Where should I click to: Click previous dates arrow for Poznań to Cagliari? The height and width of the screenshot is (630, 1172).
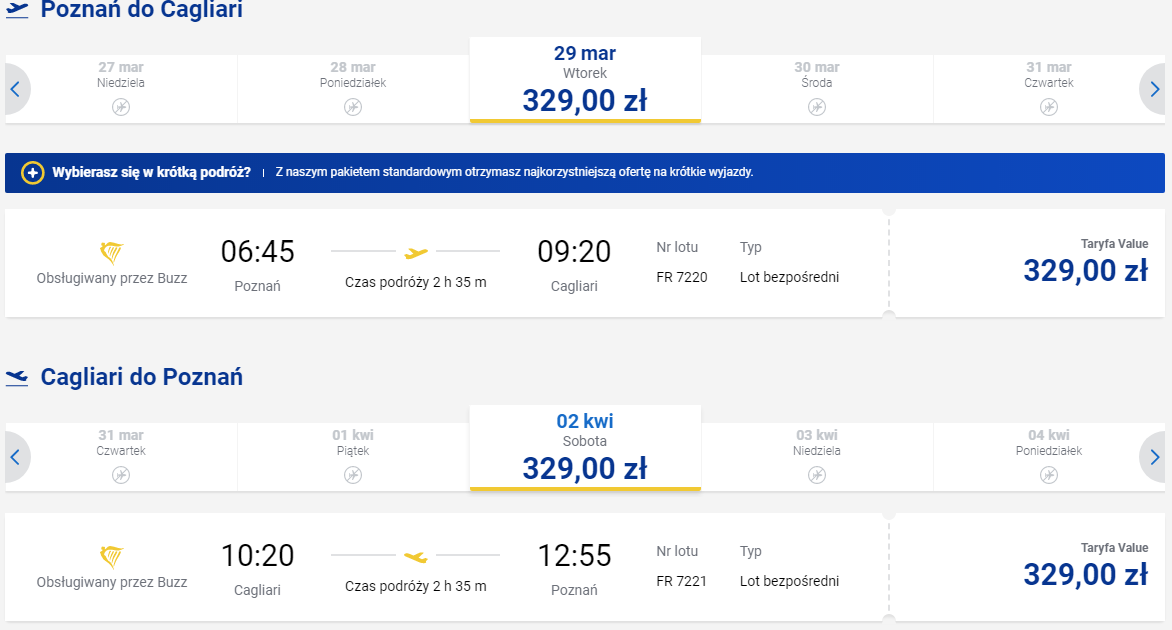16,90
